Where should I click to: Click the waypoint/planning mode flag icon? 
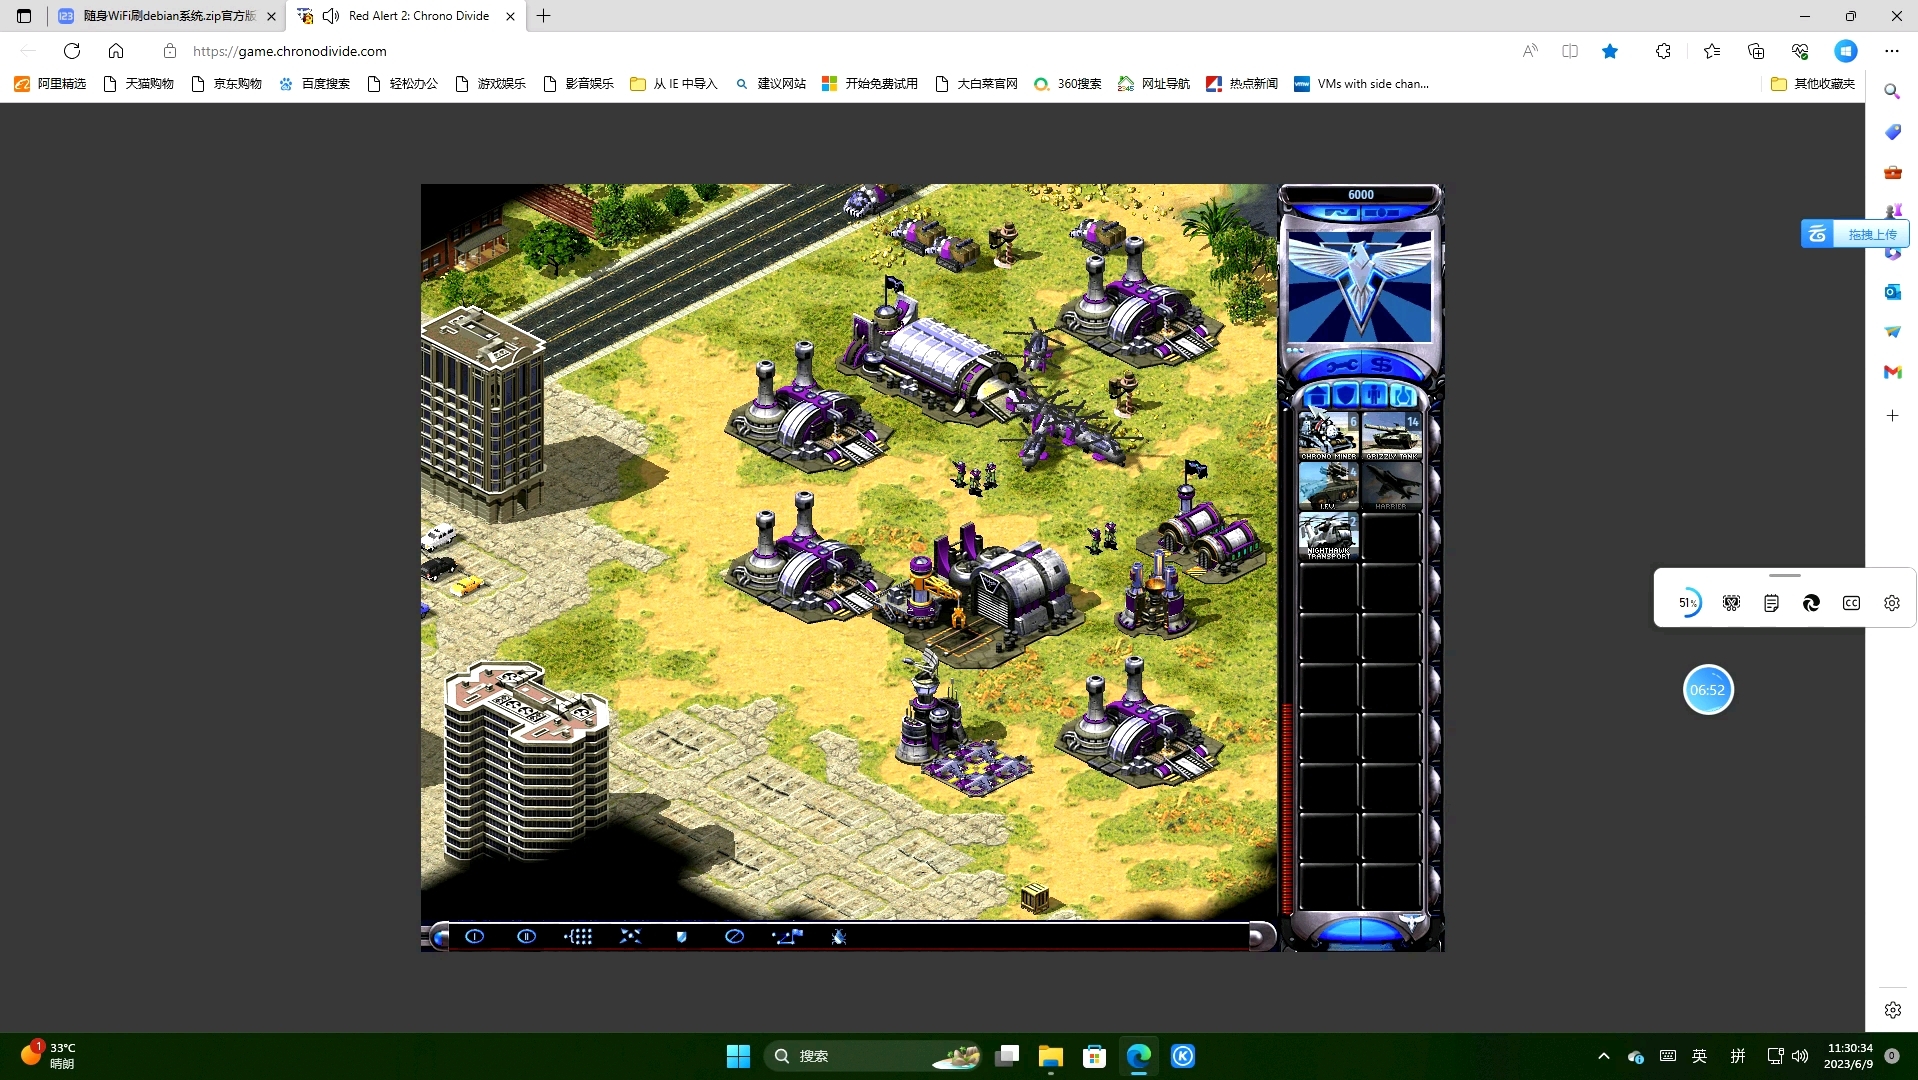pyautogui.click(x=787, y=936)
